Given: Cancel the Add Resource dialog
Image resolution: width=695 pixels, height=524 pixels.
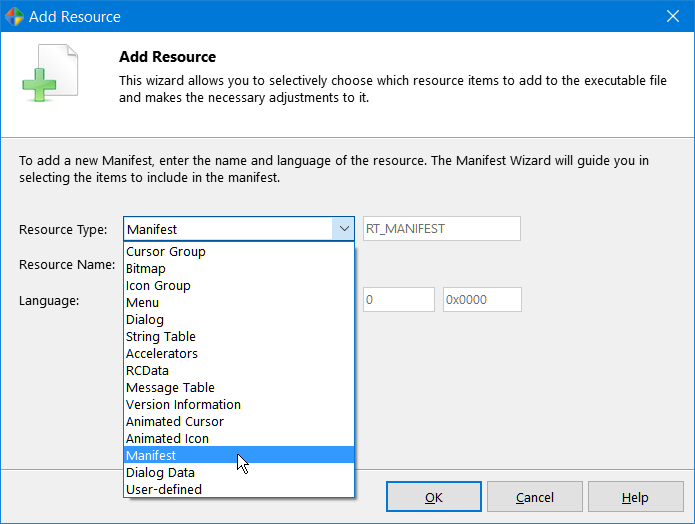Looking at the screenshot, I should click(535, 497).
